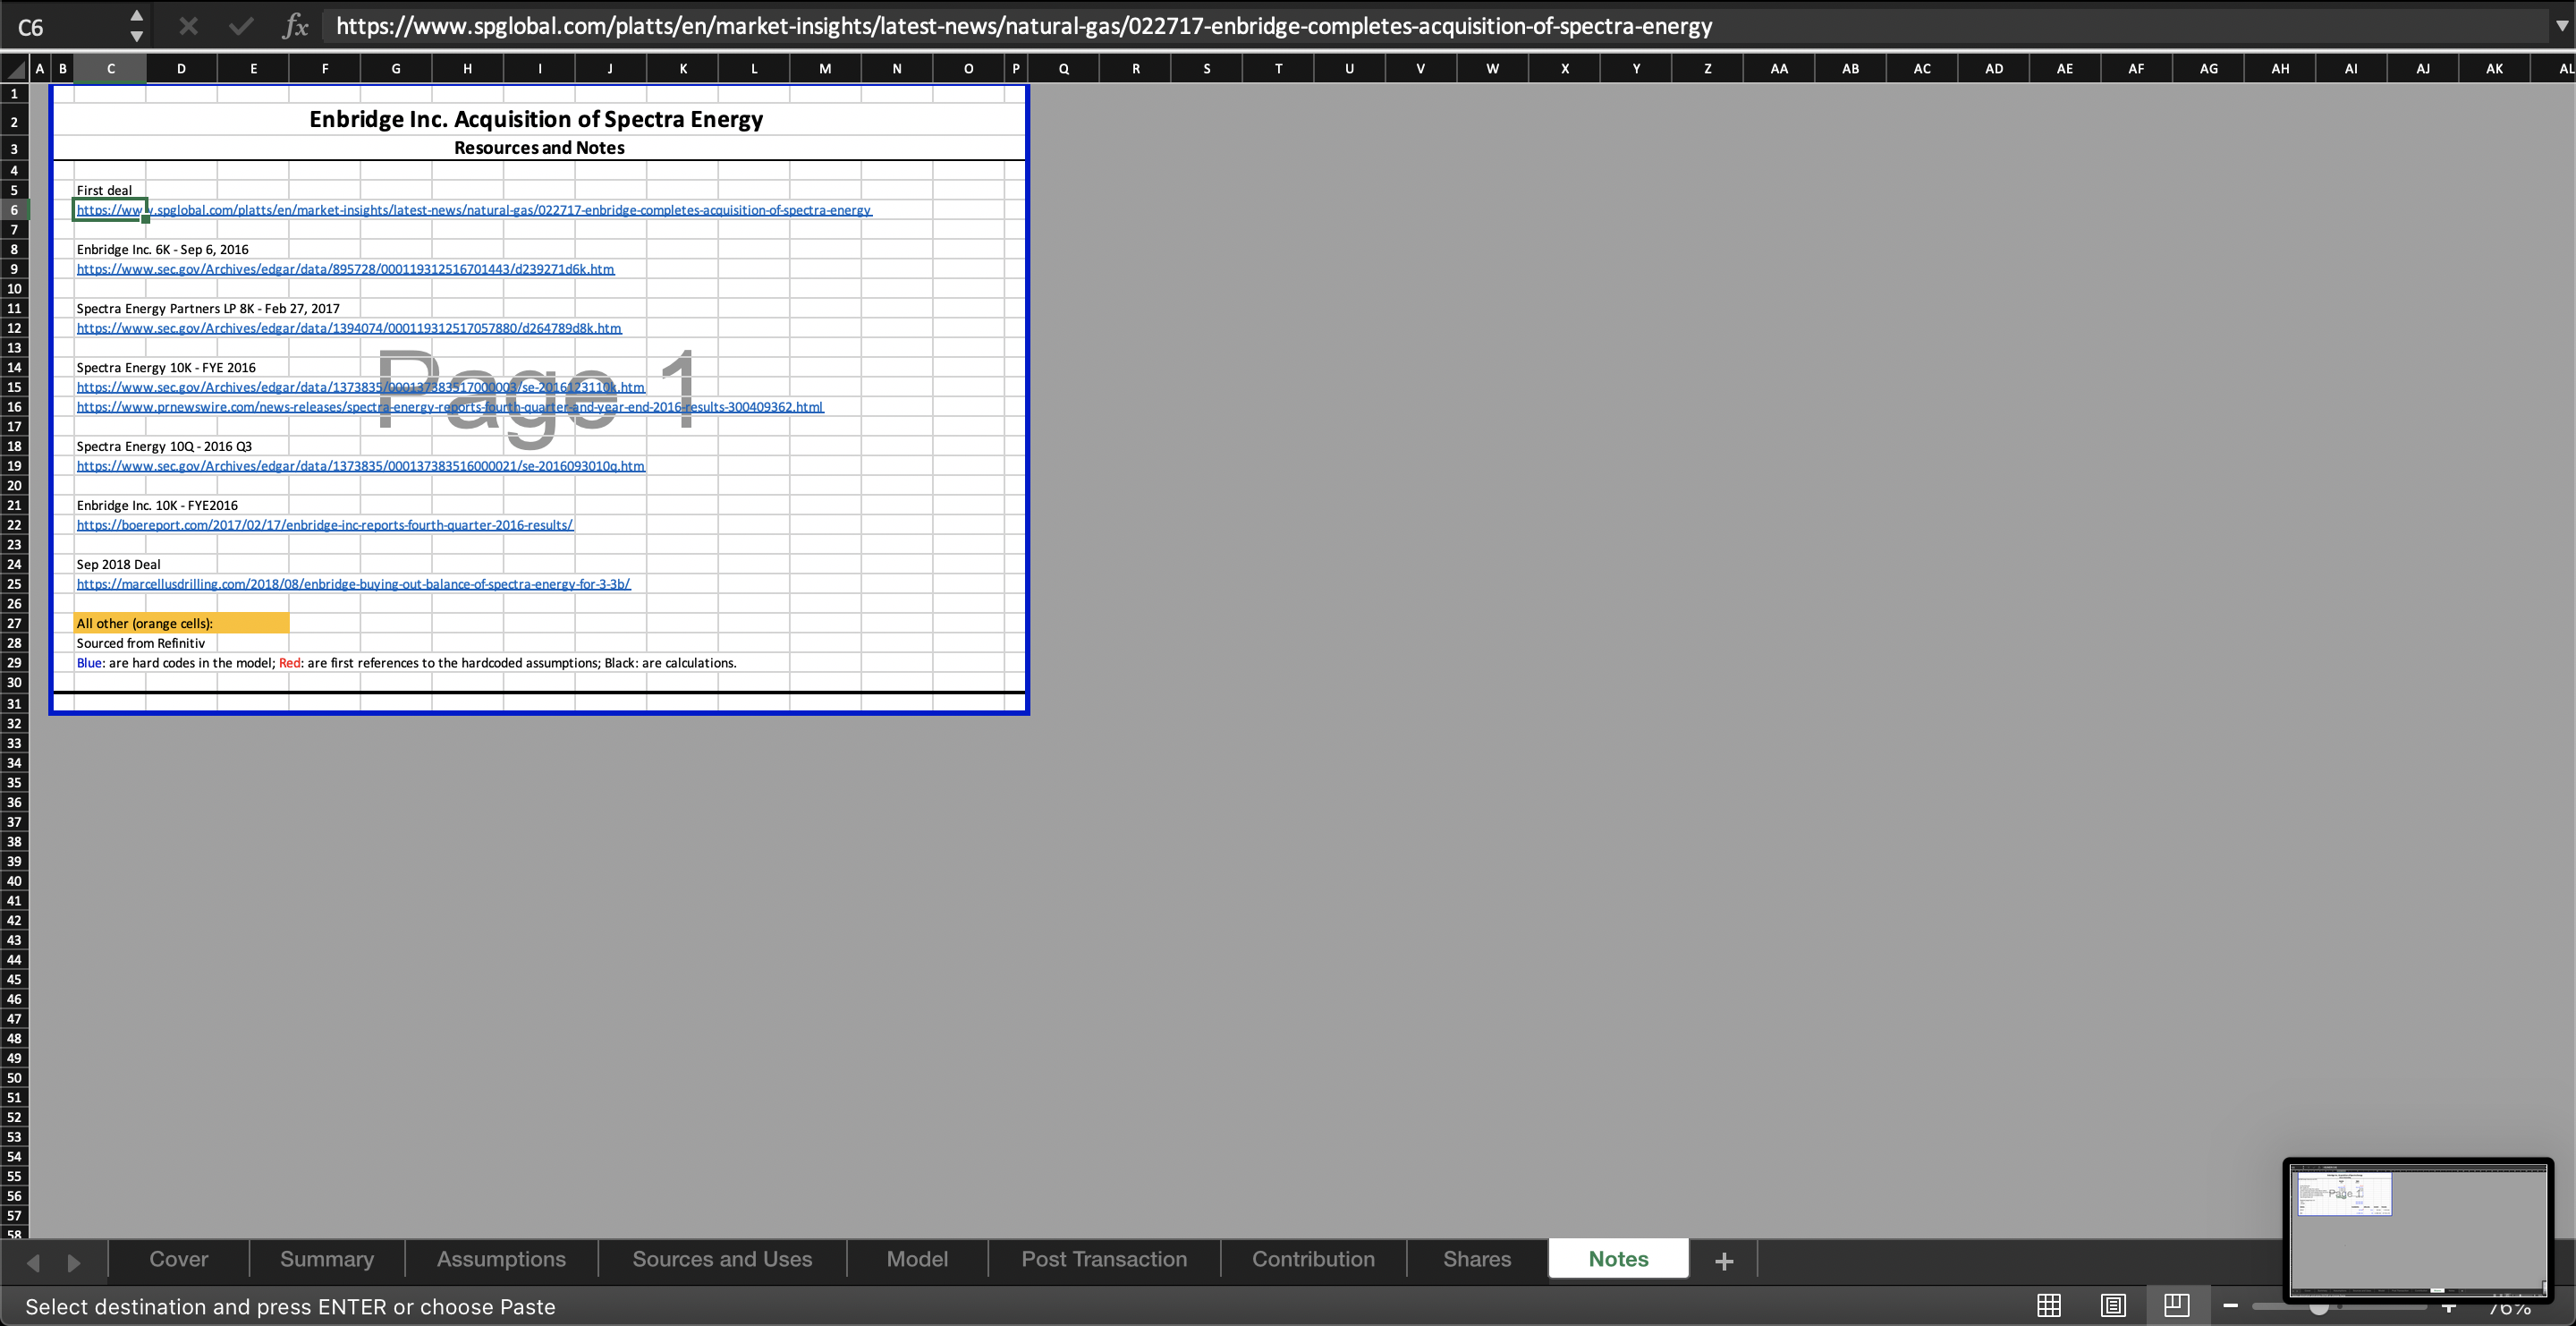Select column C header

[110, 69]
